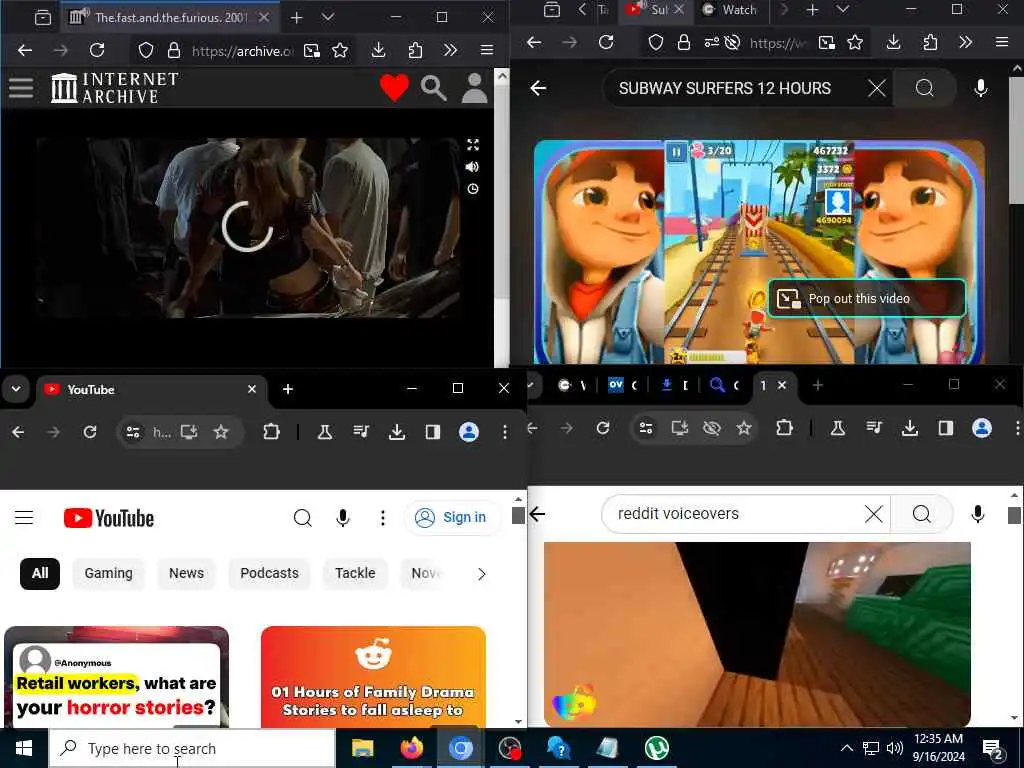
Task: Toggle Chrome side panel in YouTube window
Action: 432,432
